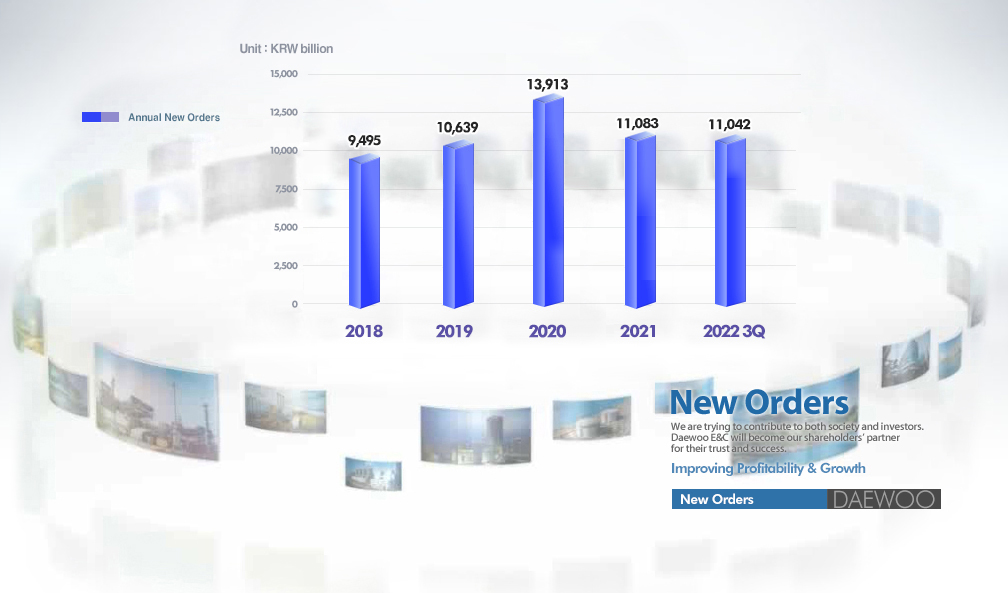
Task: Click the Unit : KRW billion label
Action: coord(286,49)
